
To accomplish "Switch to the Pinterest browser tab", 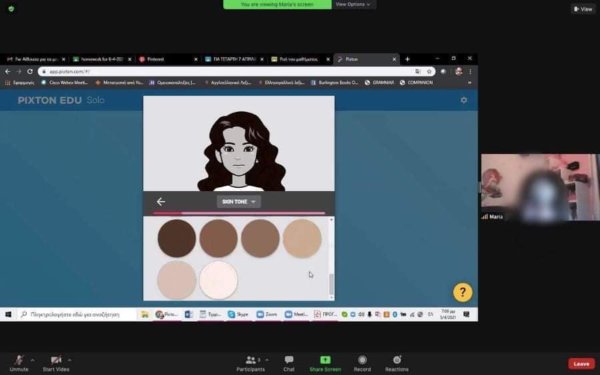I will coord(168,59).
